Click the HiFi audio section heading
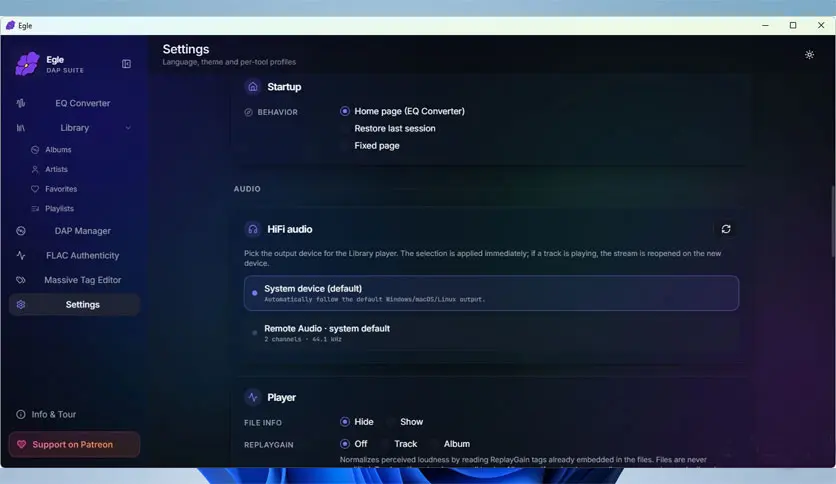This screenshot has width=836, height=484. pyautogui.click(x=290, y=229)
